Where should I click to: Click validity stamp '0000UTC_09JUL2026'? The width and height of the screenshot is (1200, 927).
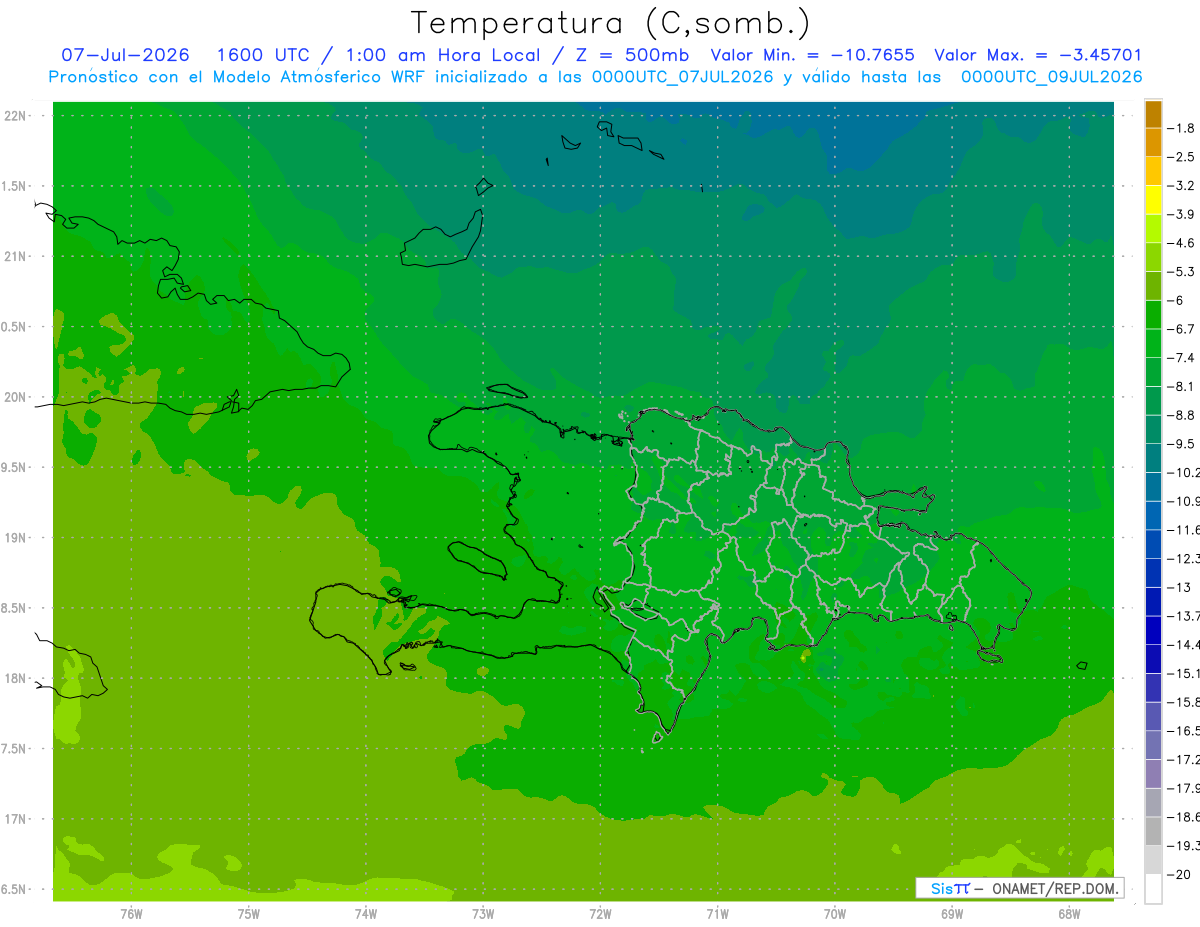click(1051, 77)
